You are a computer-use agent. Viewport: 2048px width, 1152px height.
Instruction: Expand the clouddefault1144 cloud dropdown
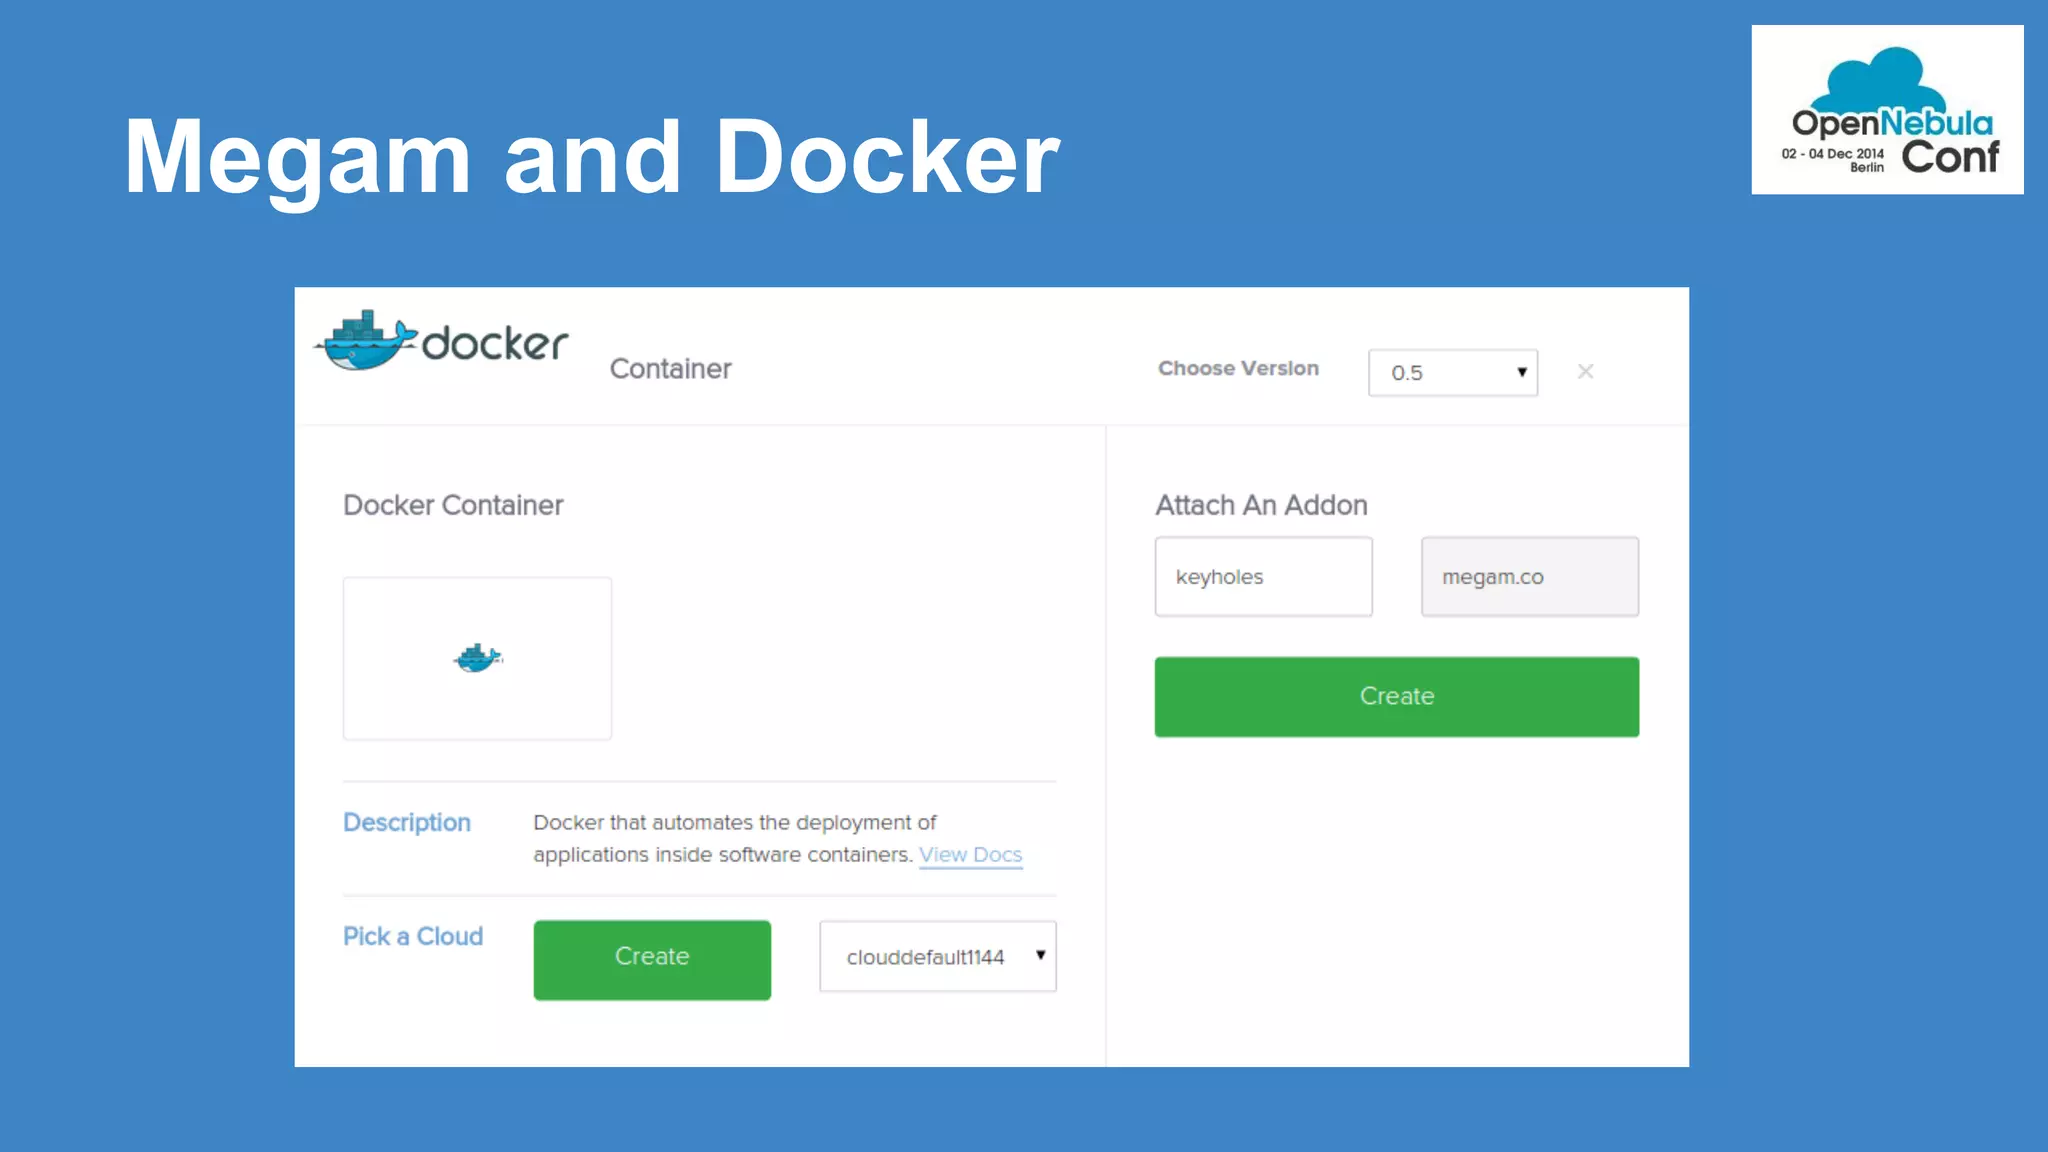coord(937,957)
